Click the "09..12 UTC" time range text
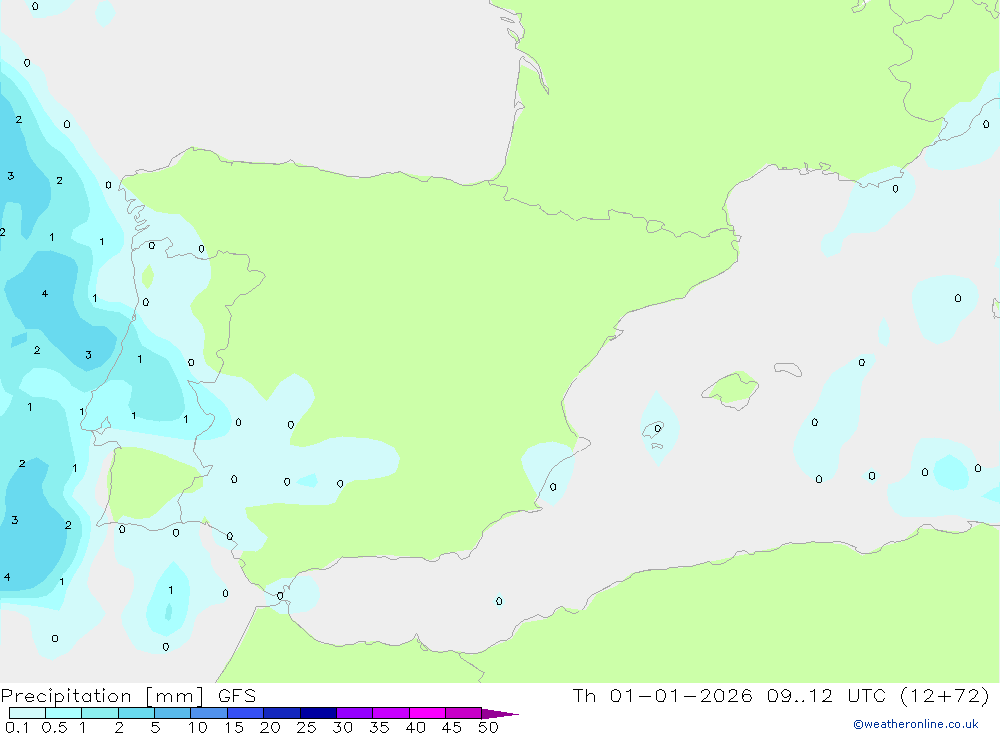The image size is (1000, 733). click(827, 695)
